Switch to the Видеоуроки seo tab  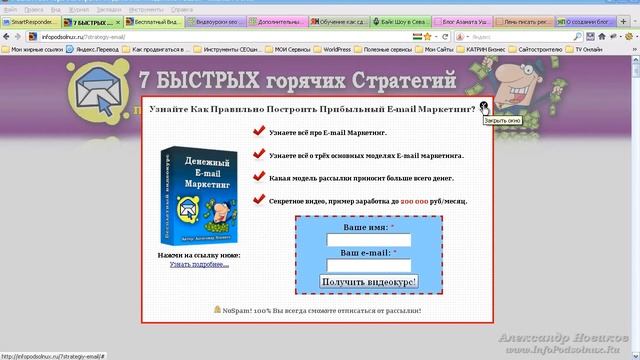click(x=216, y=22)
